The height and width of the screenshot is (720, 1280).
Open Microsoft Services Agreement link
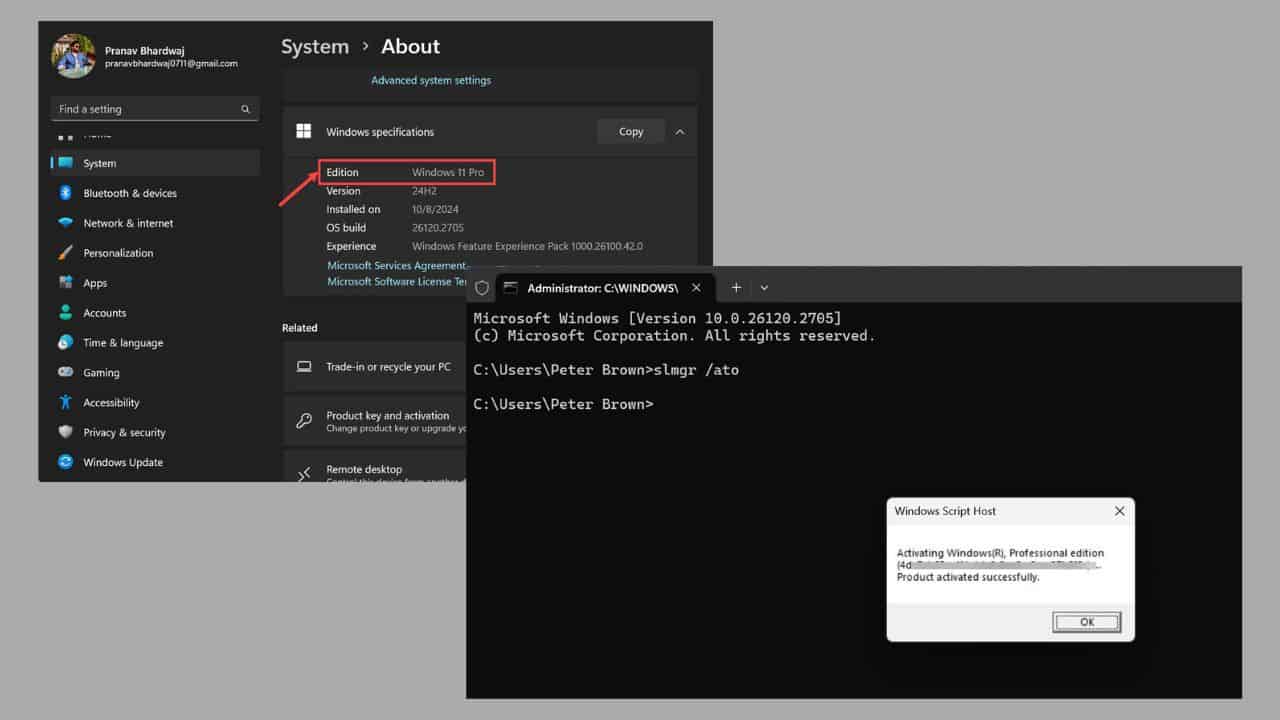[397, 265]
